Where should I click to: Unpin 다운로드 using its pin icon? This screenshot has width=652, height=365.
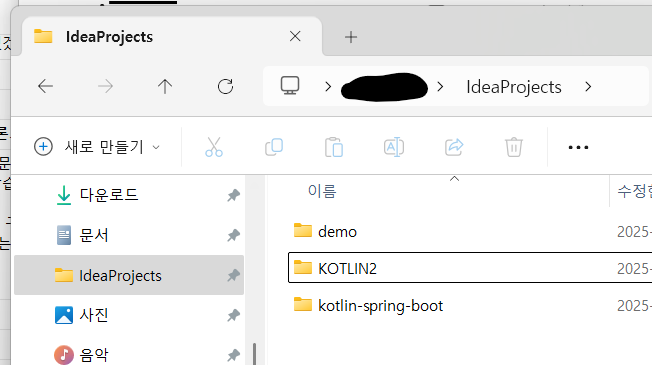tap(234, 195)
